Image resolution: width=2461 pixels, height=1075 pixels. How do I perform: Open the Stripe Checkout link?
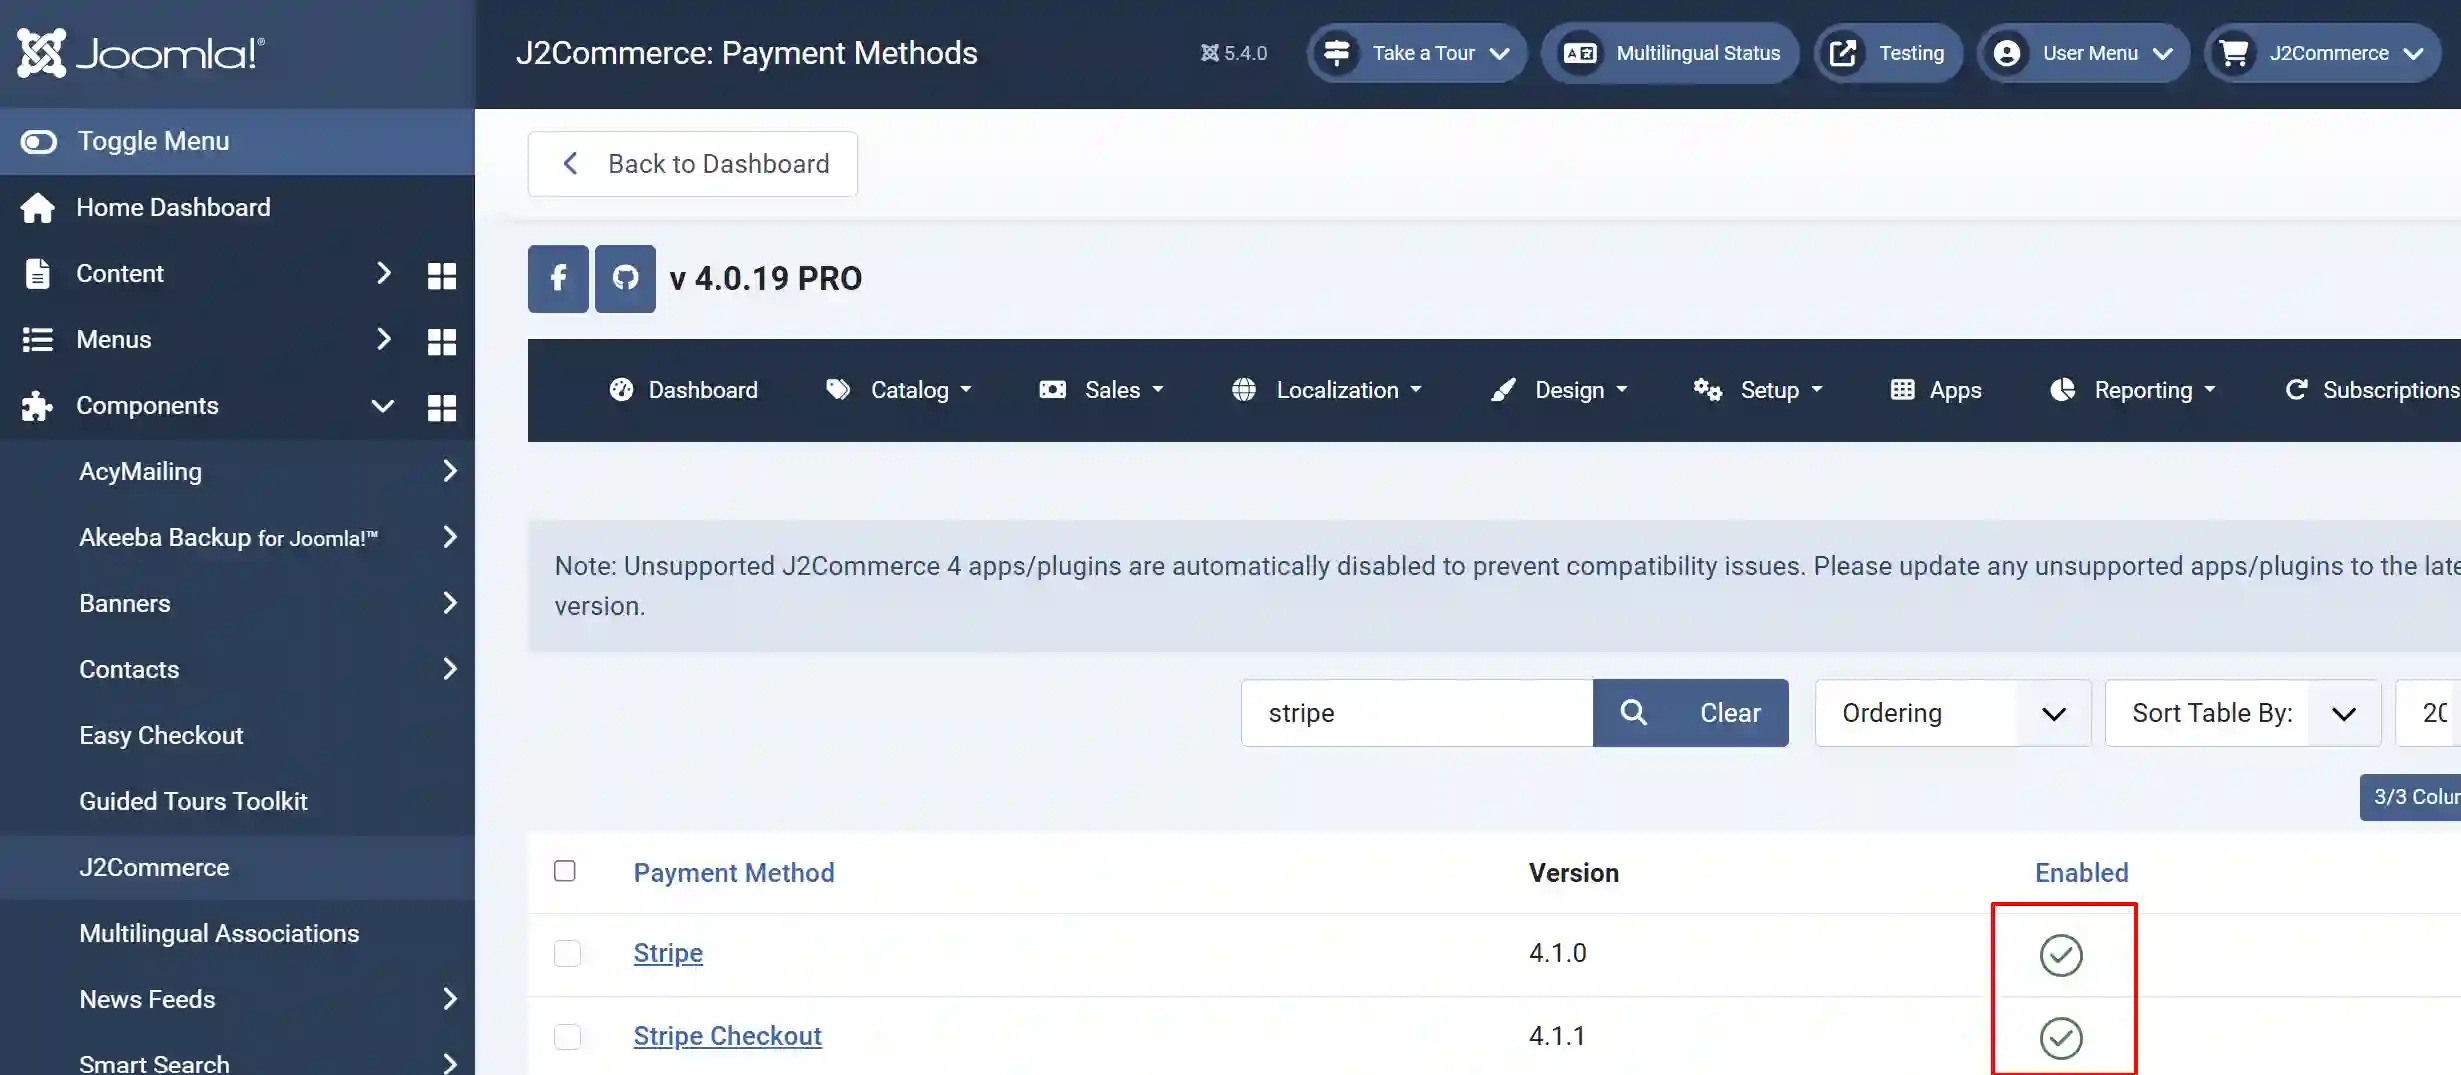[727, 1037]
